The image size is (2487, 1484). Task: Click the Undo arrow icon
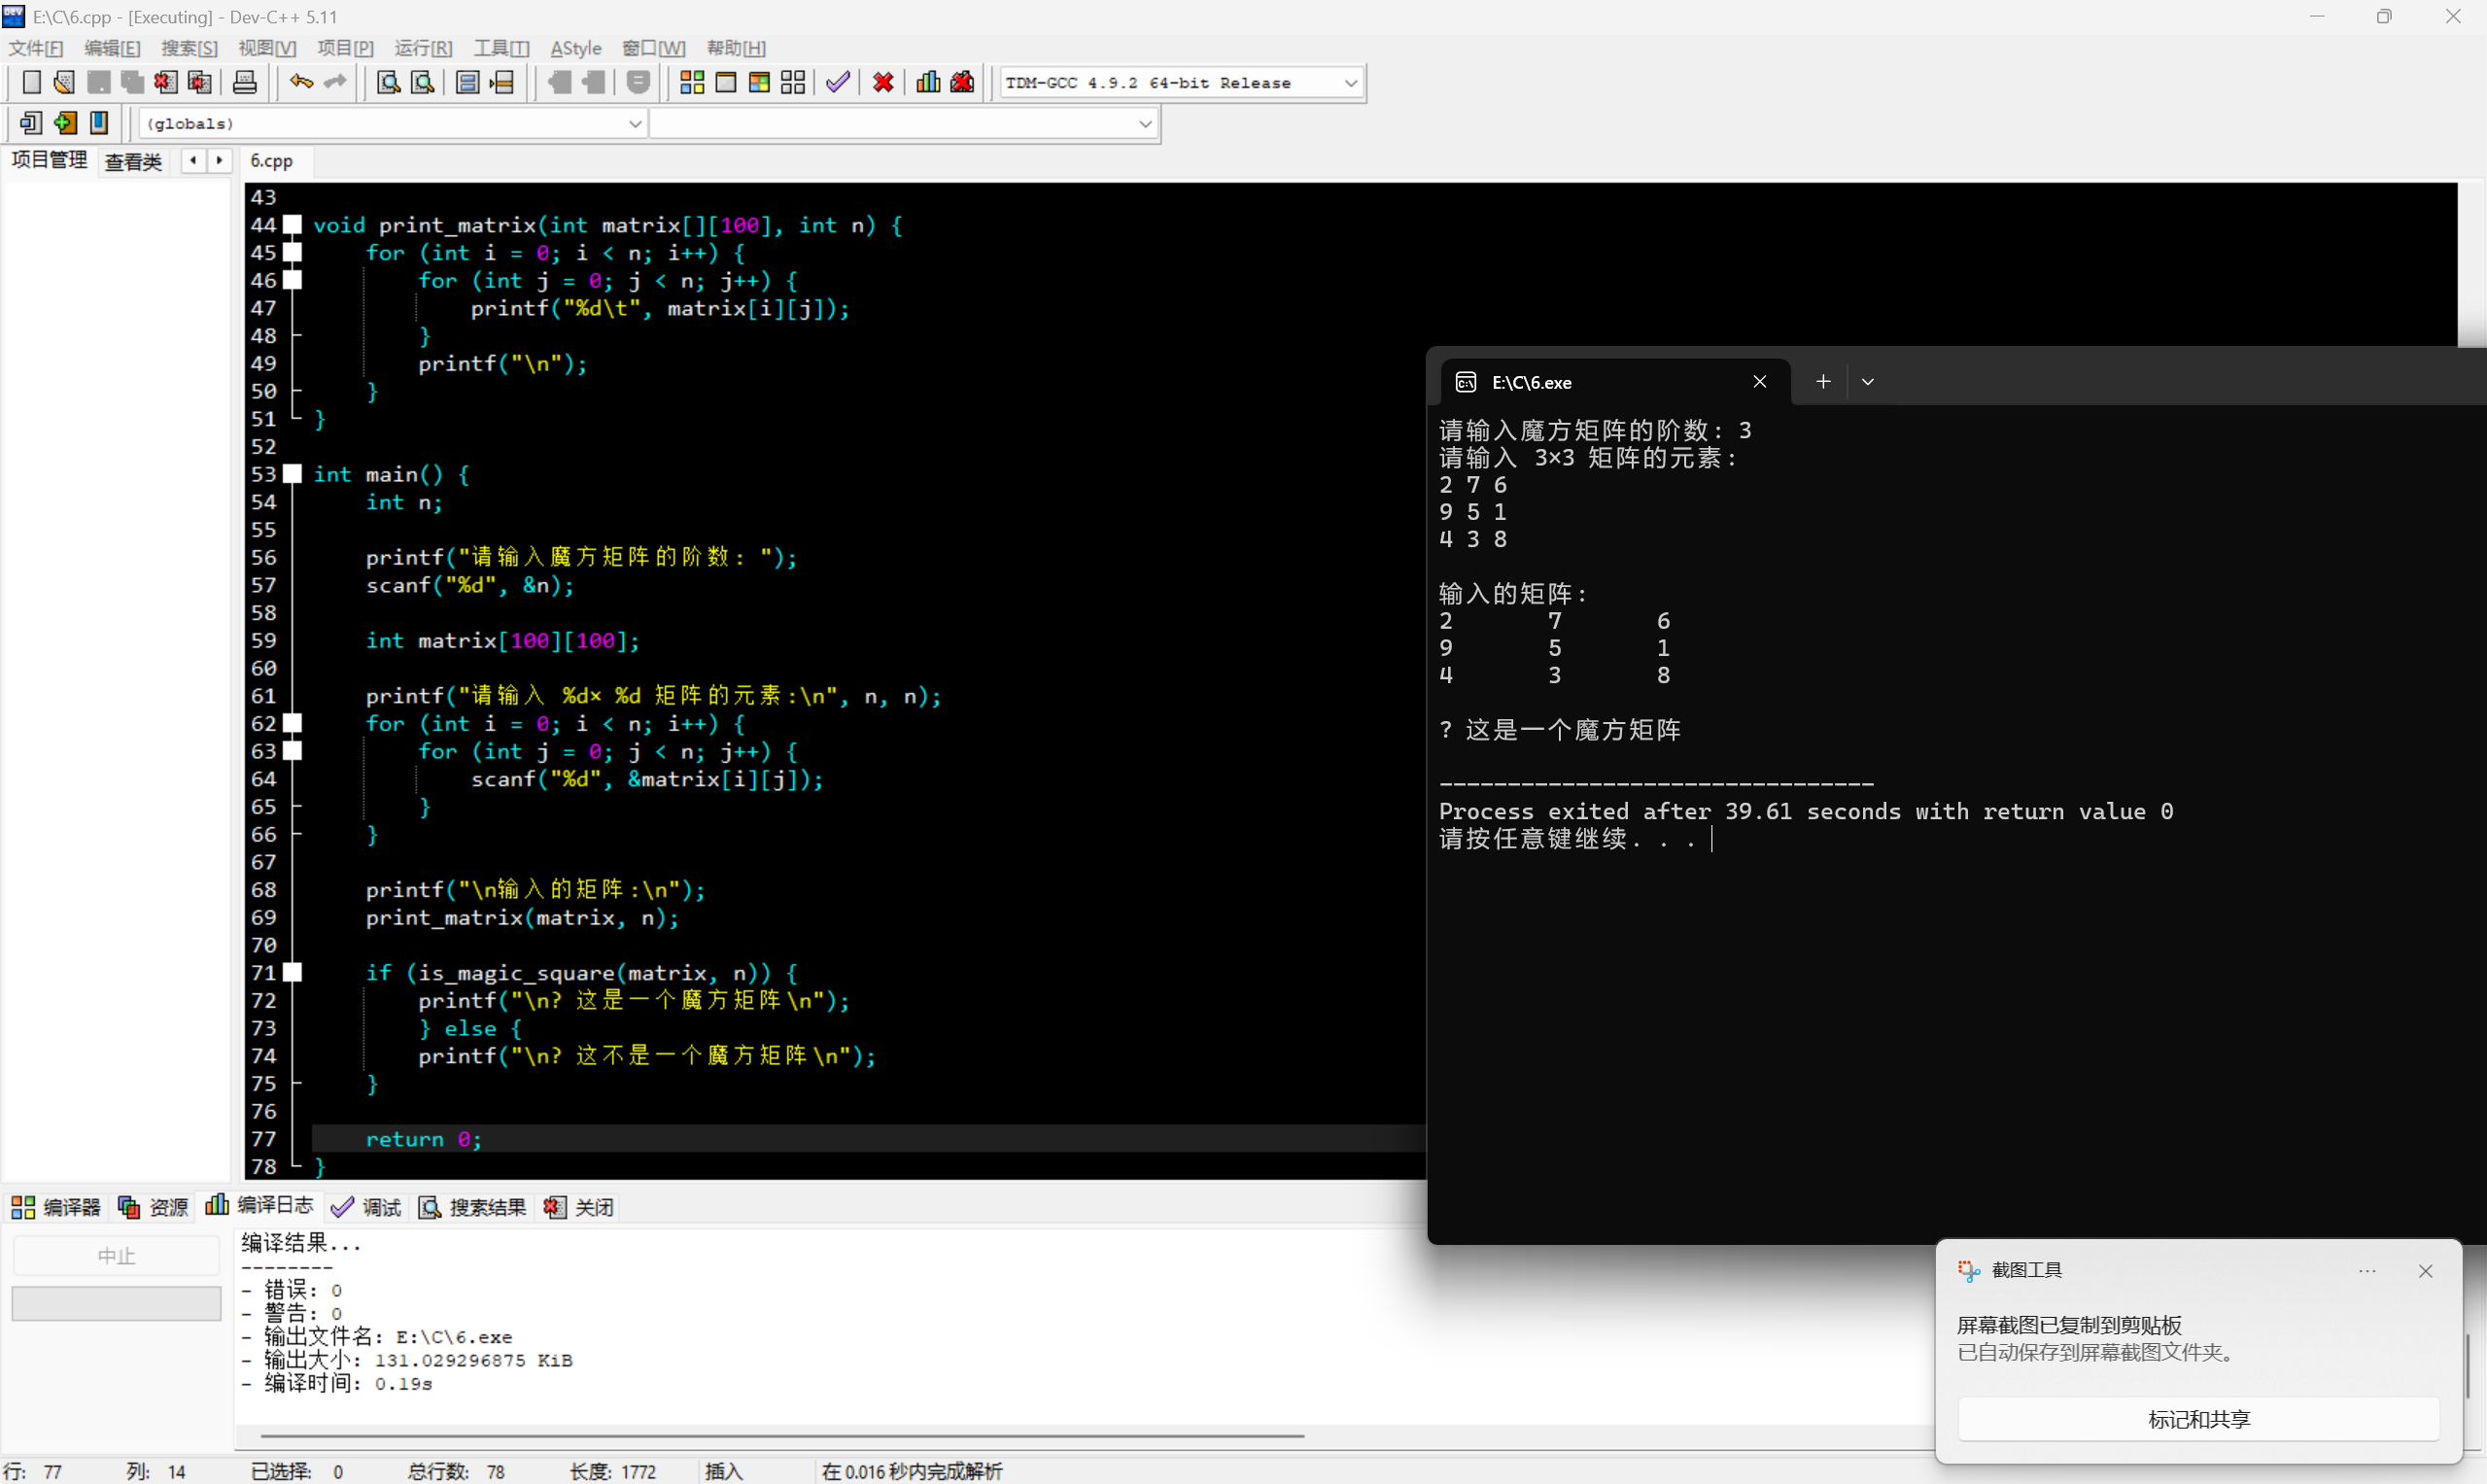click(300, 82)
